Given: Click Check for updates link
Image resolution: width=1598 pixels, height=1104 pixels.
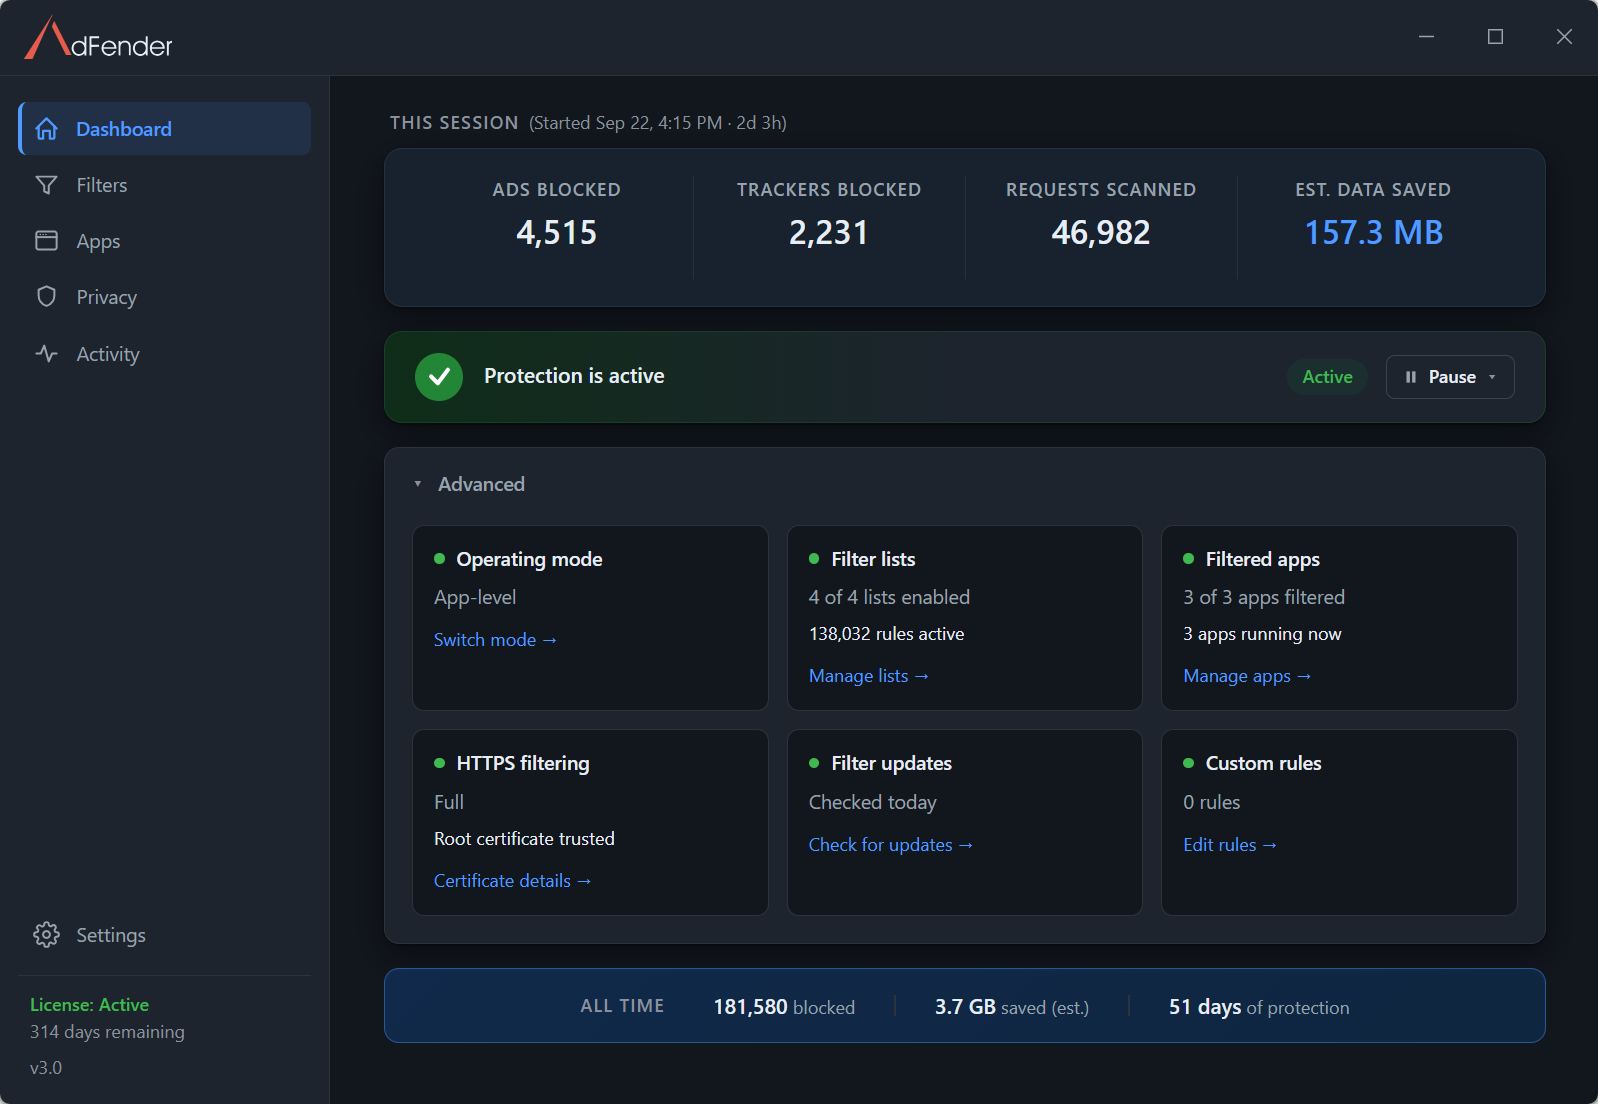Looking at the screenshot, I should [x=891, y=845].
